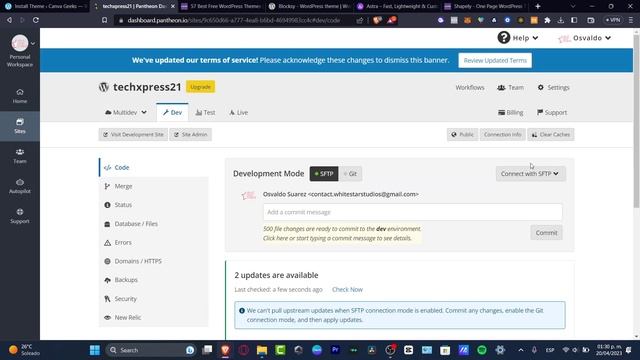The width and height of the screenshot is (640, 360).
Task: Click the Check Now link
Action: (347, 289)
